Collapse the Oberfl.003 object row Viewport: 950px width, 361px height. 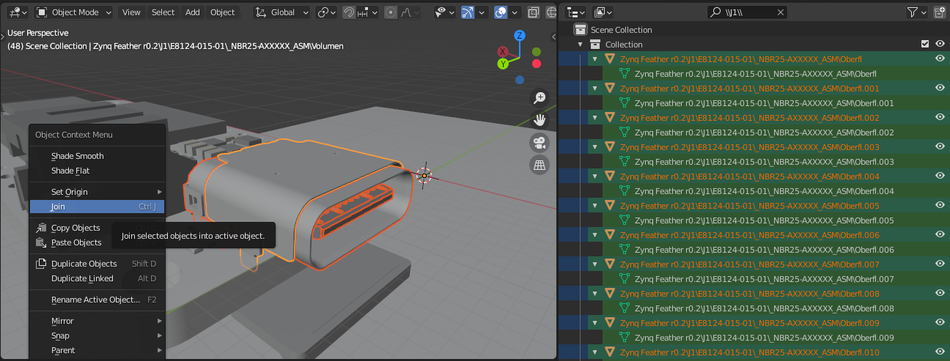coord(595,147)
